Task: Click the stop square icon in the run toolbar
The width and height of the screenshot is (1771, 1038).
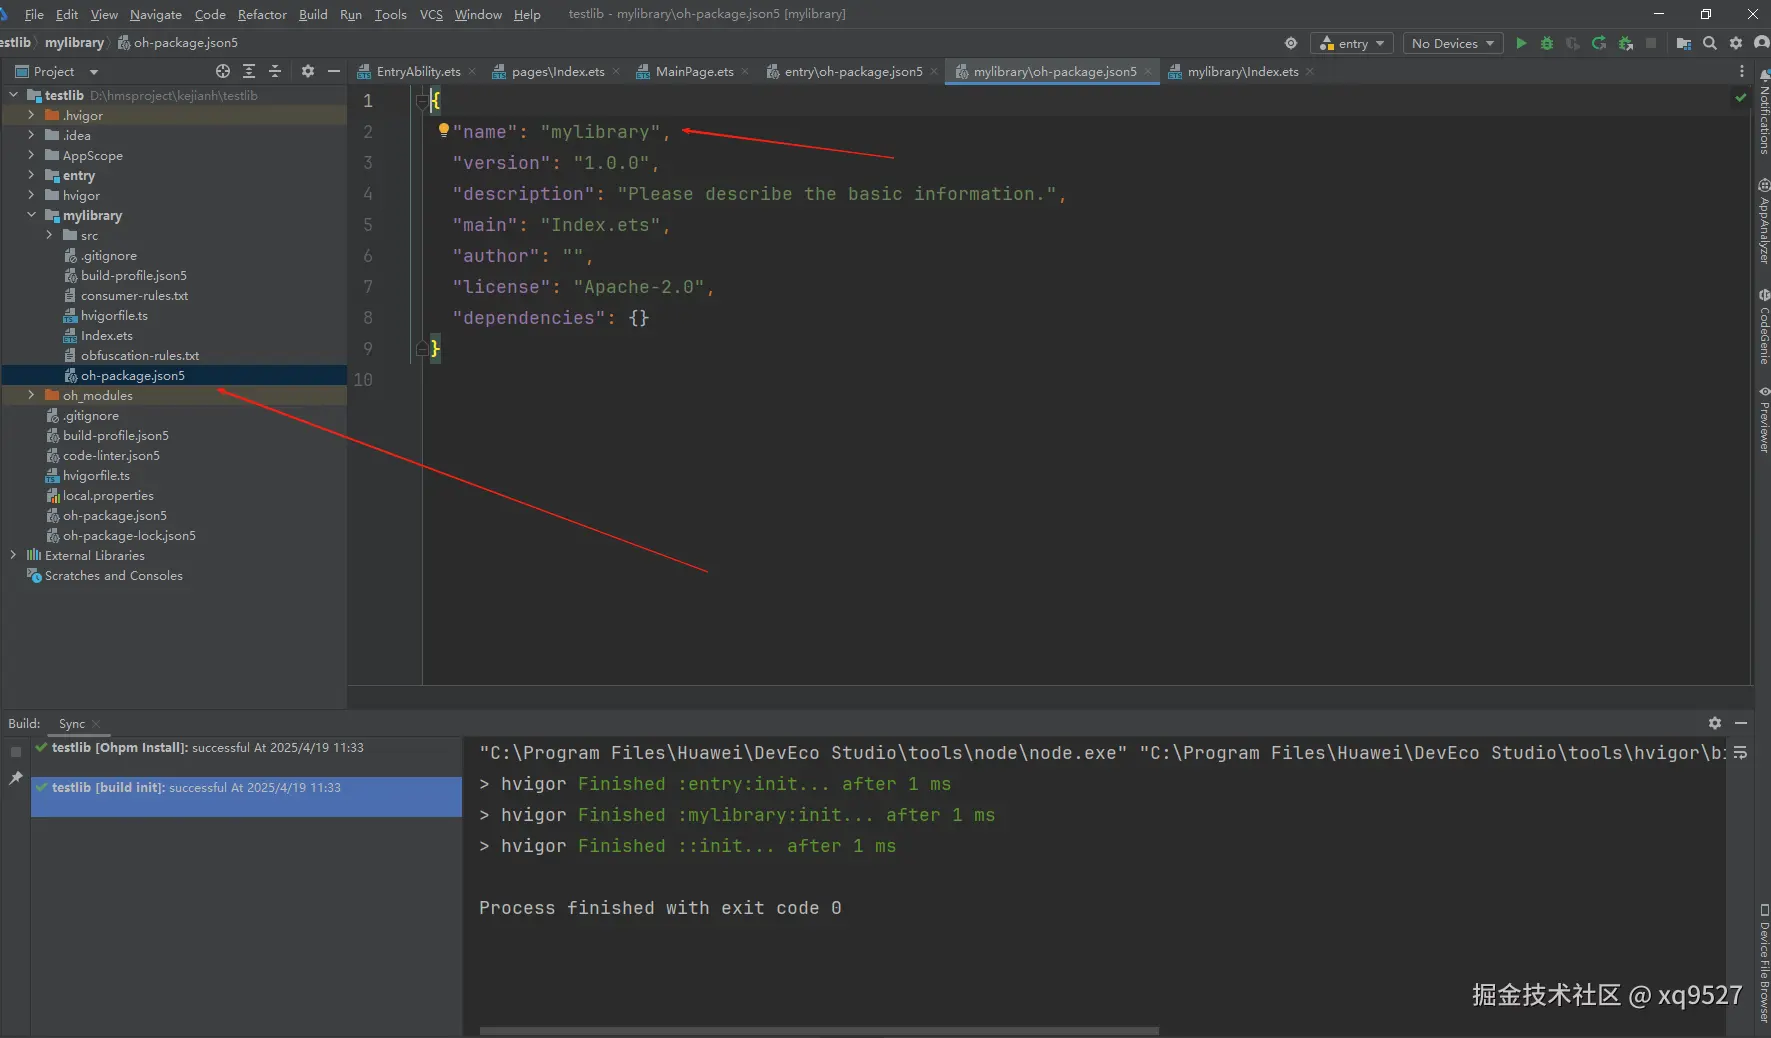Action: (1651, 43)
